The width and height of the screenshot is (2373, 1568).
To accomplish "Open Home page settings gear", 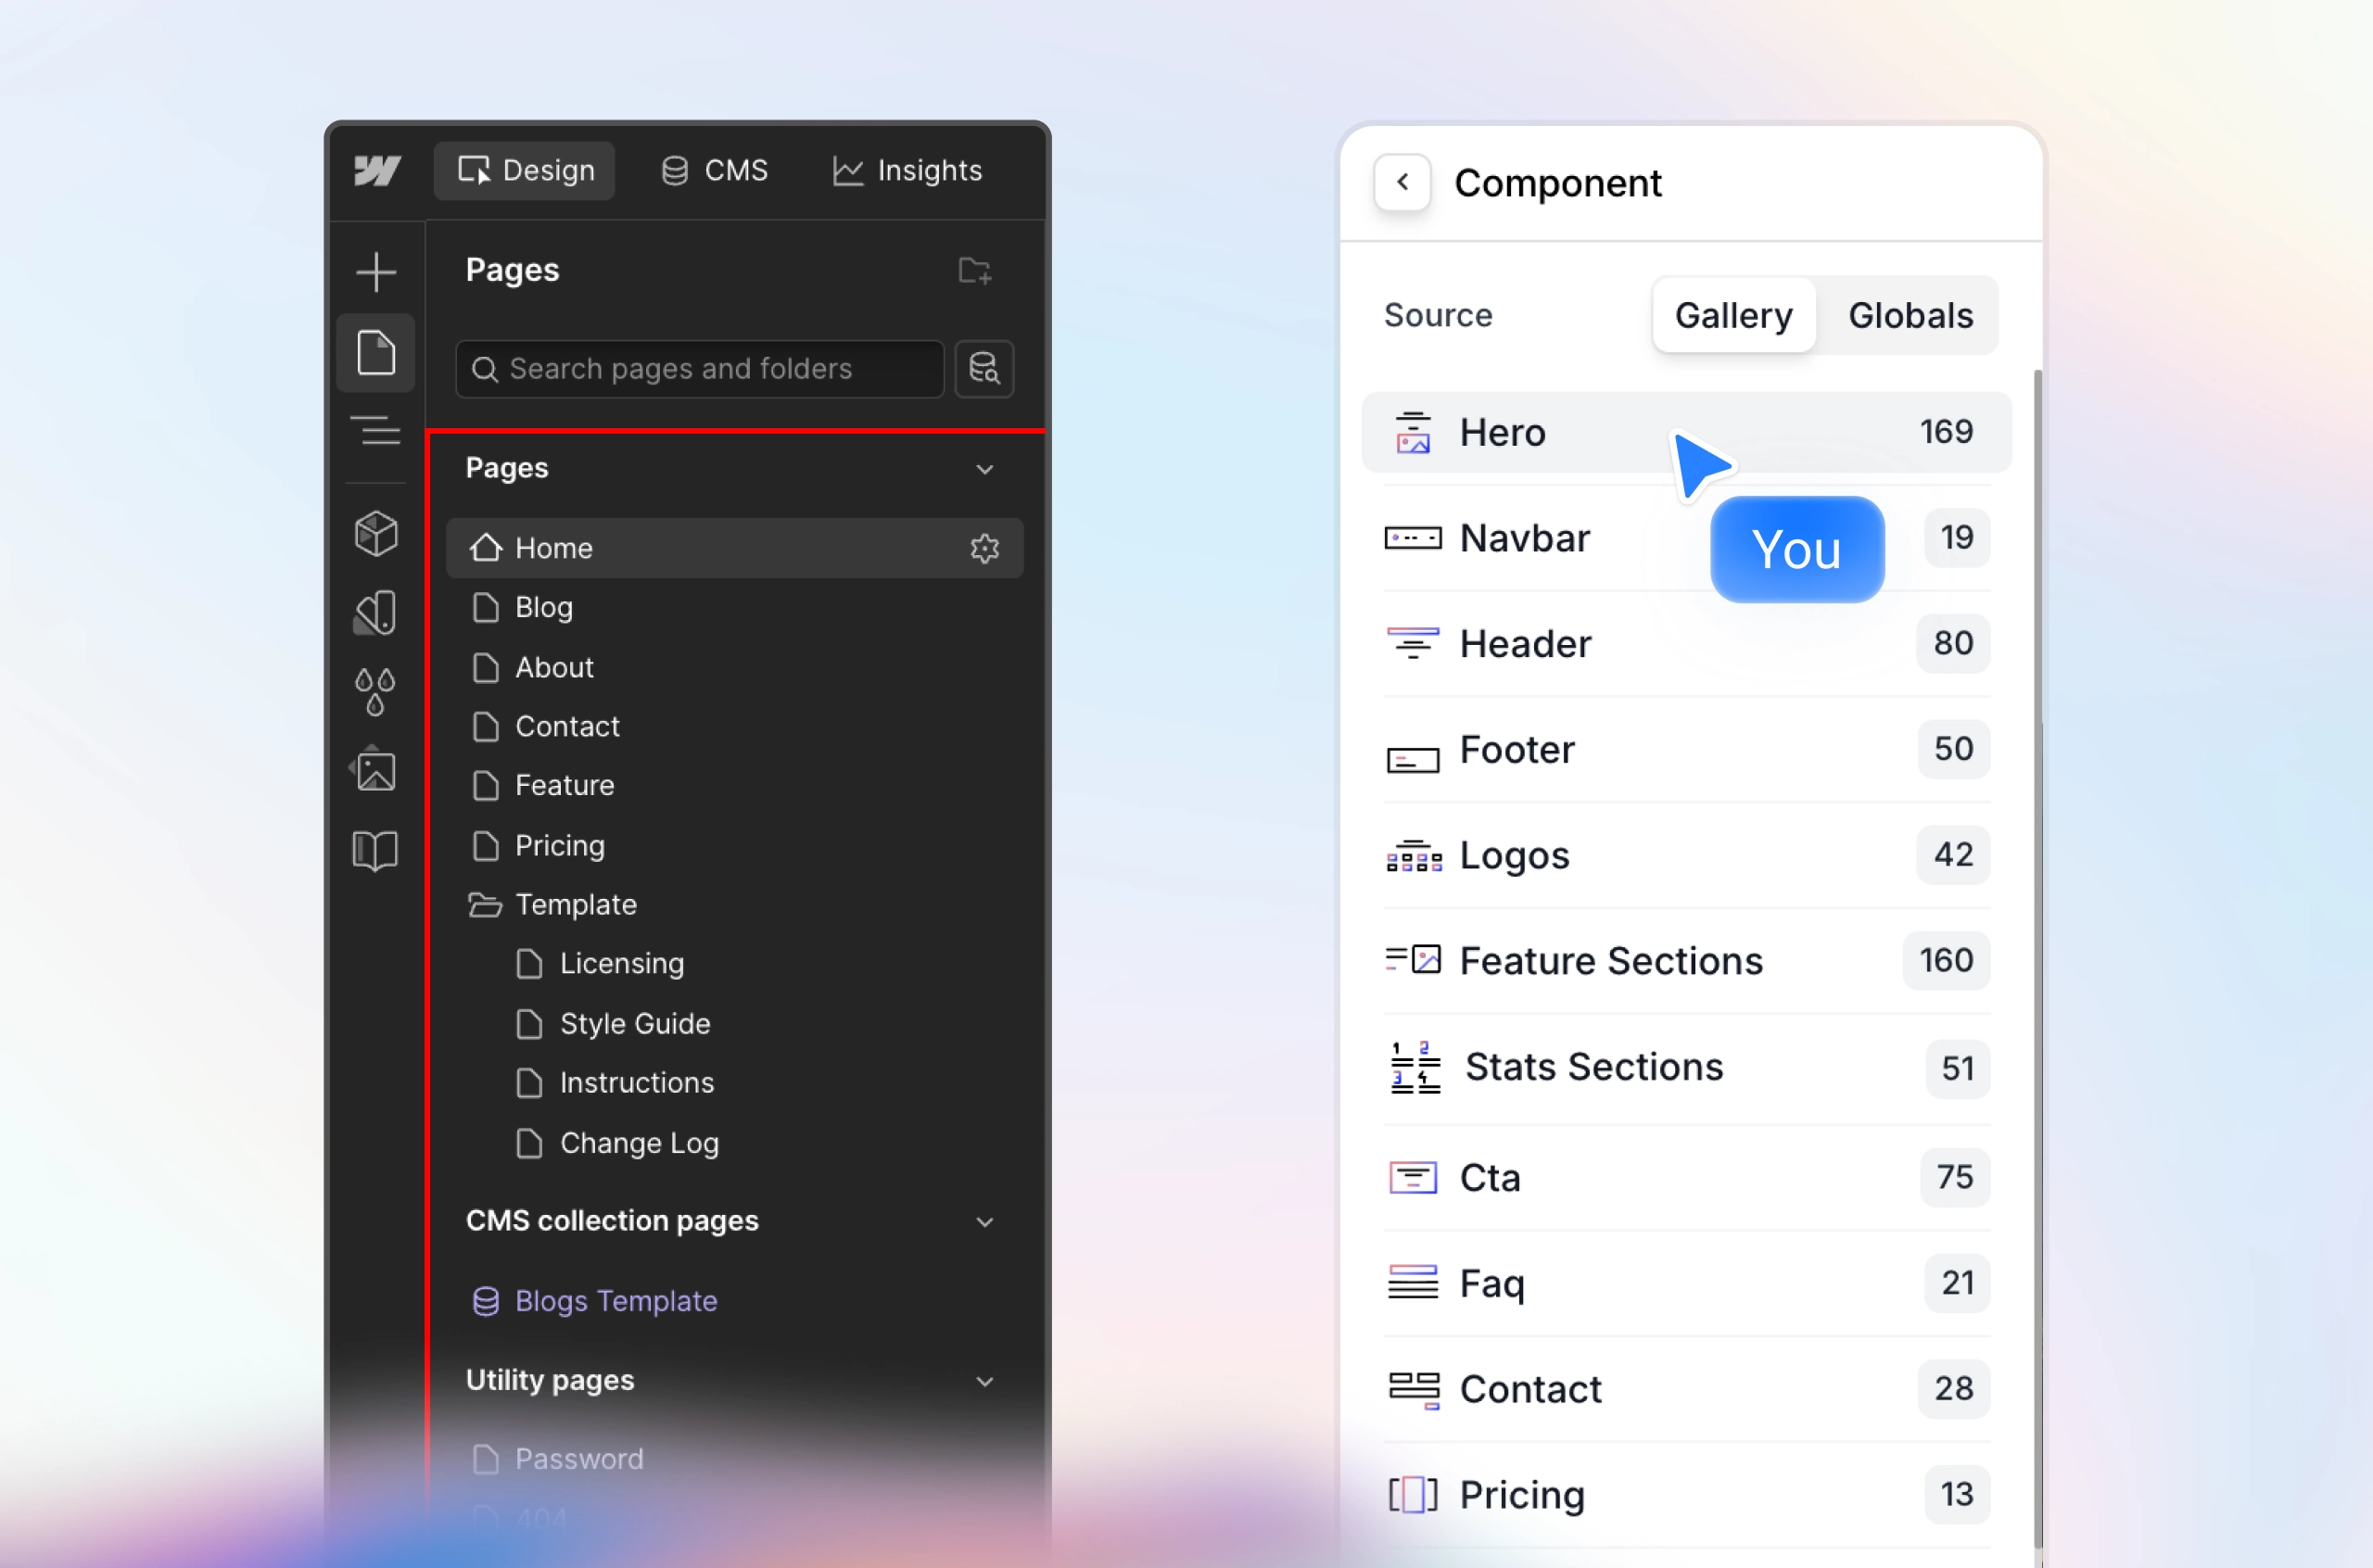I will pyautogui.click(x=984, y=548).
